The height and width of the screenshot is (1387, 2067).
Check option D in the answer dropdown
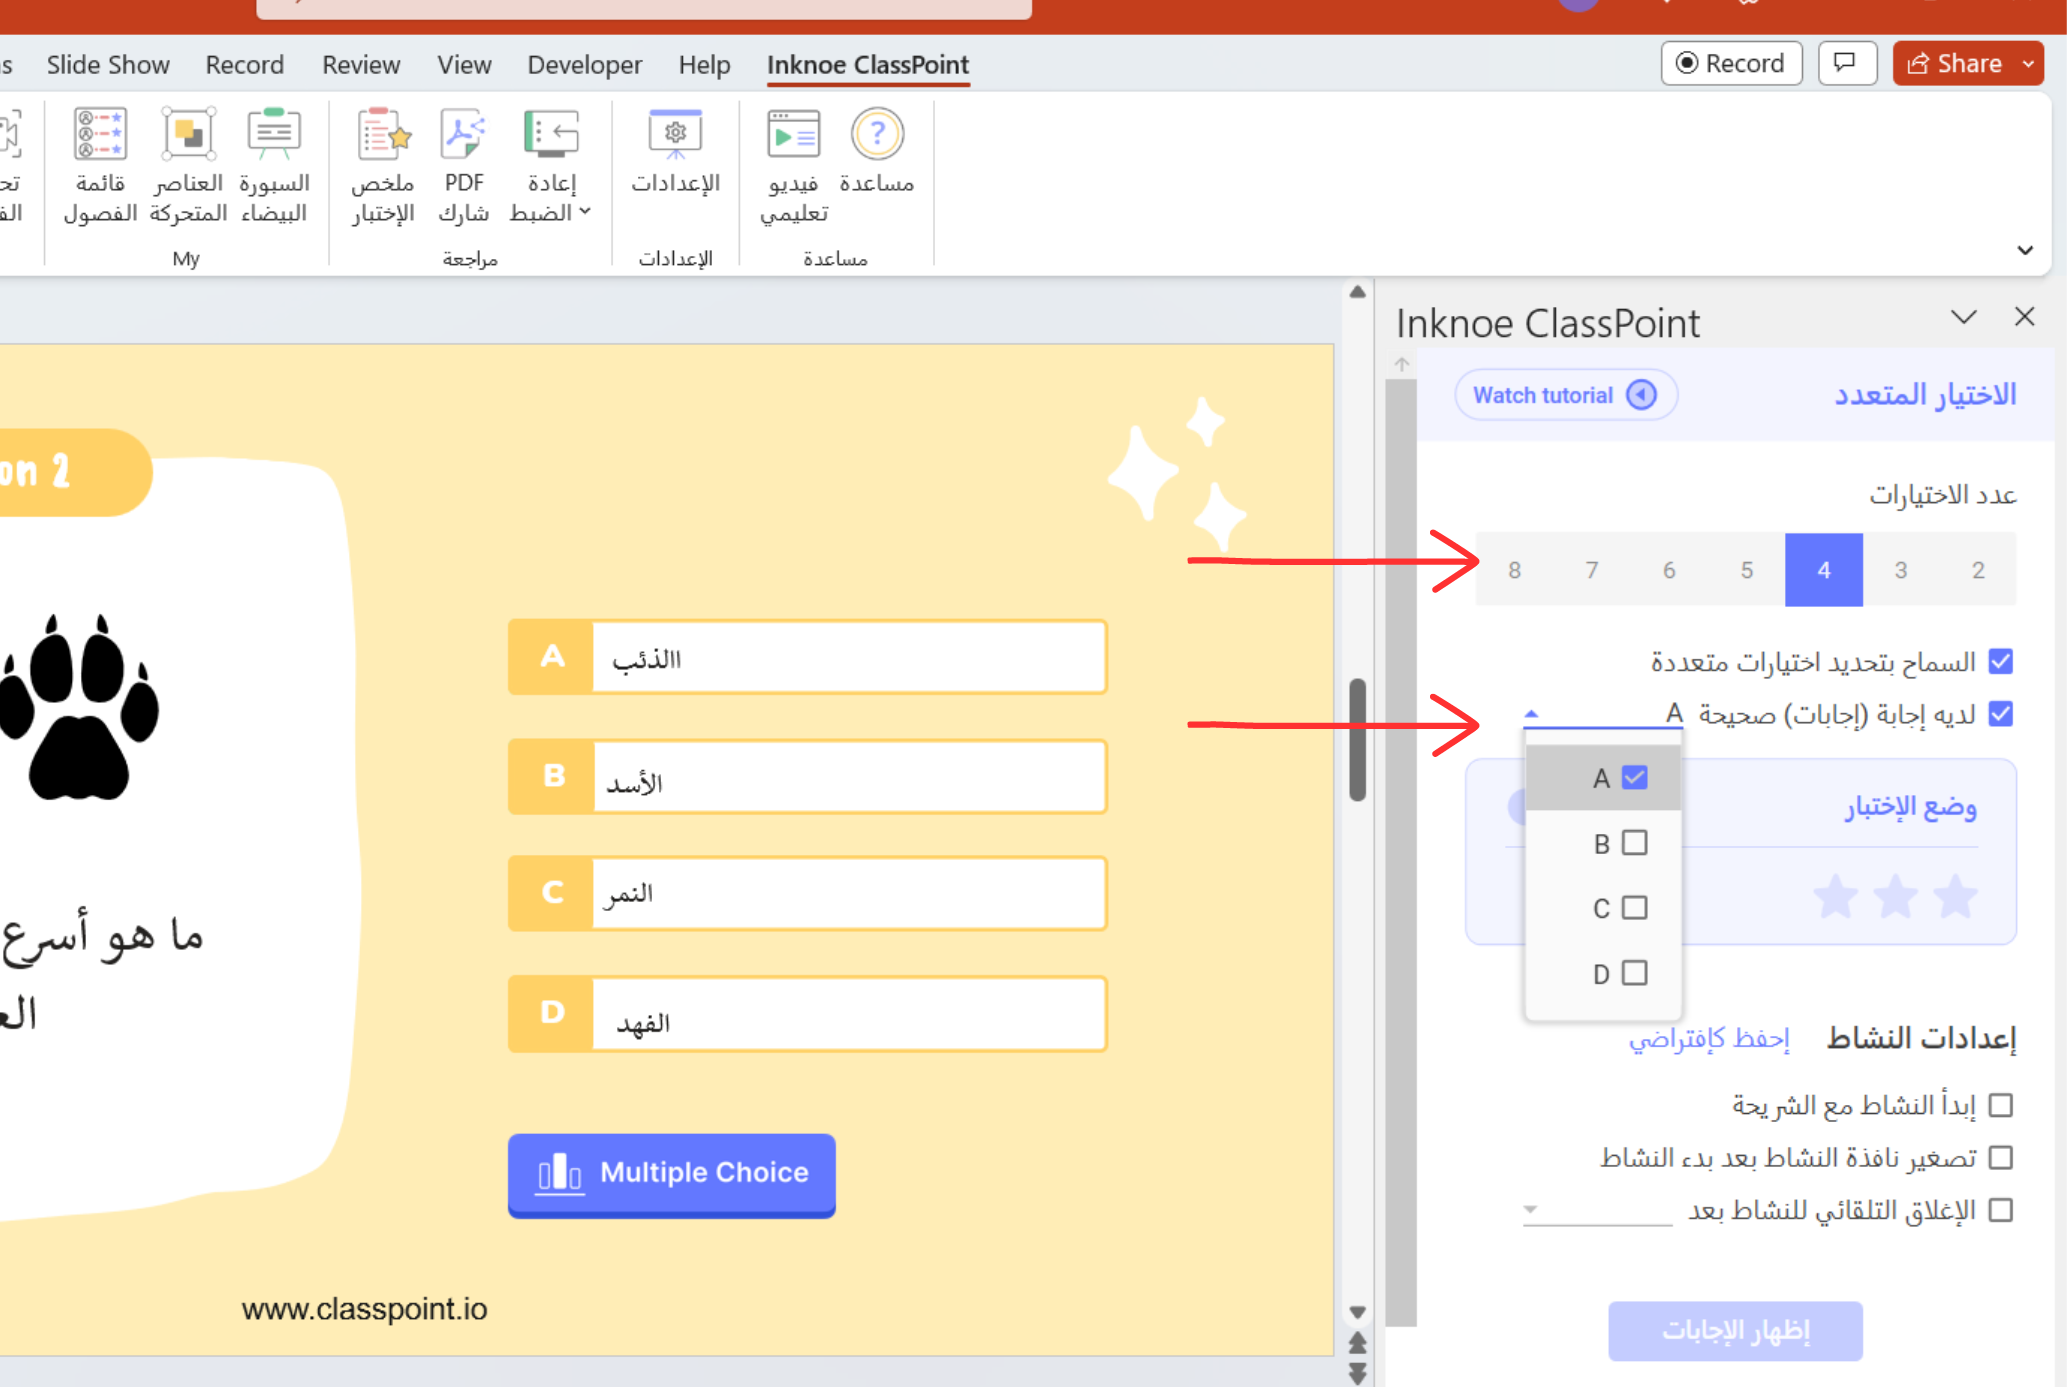tap(1635, 973)
